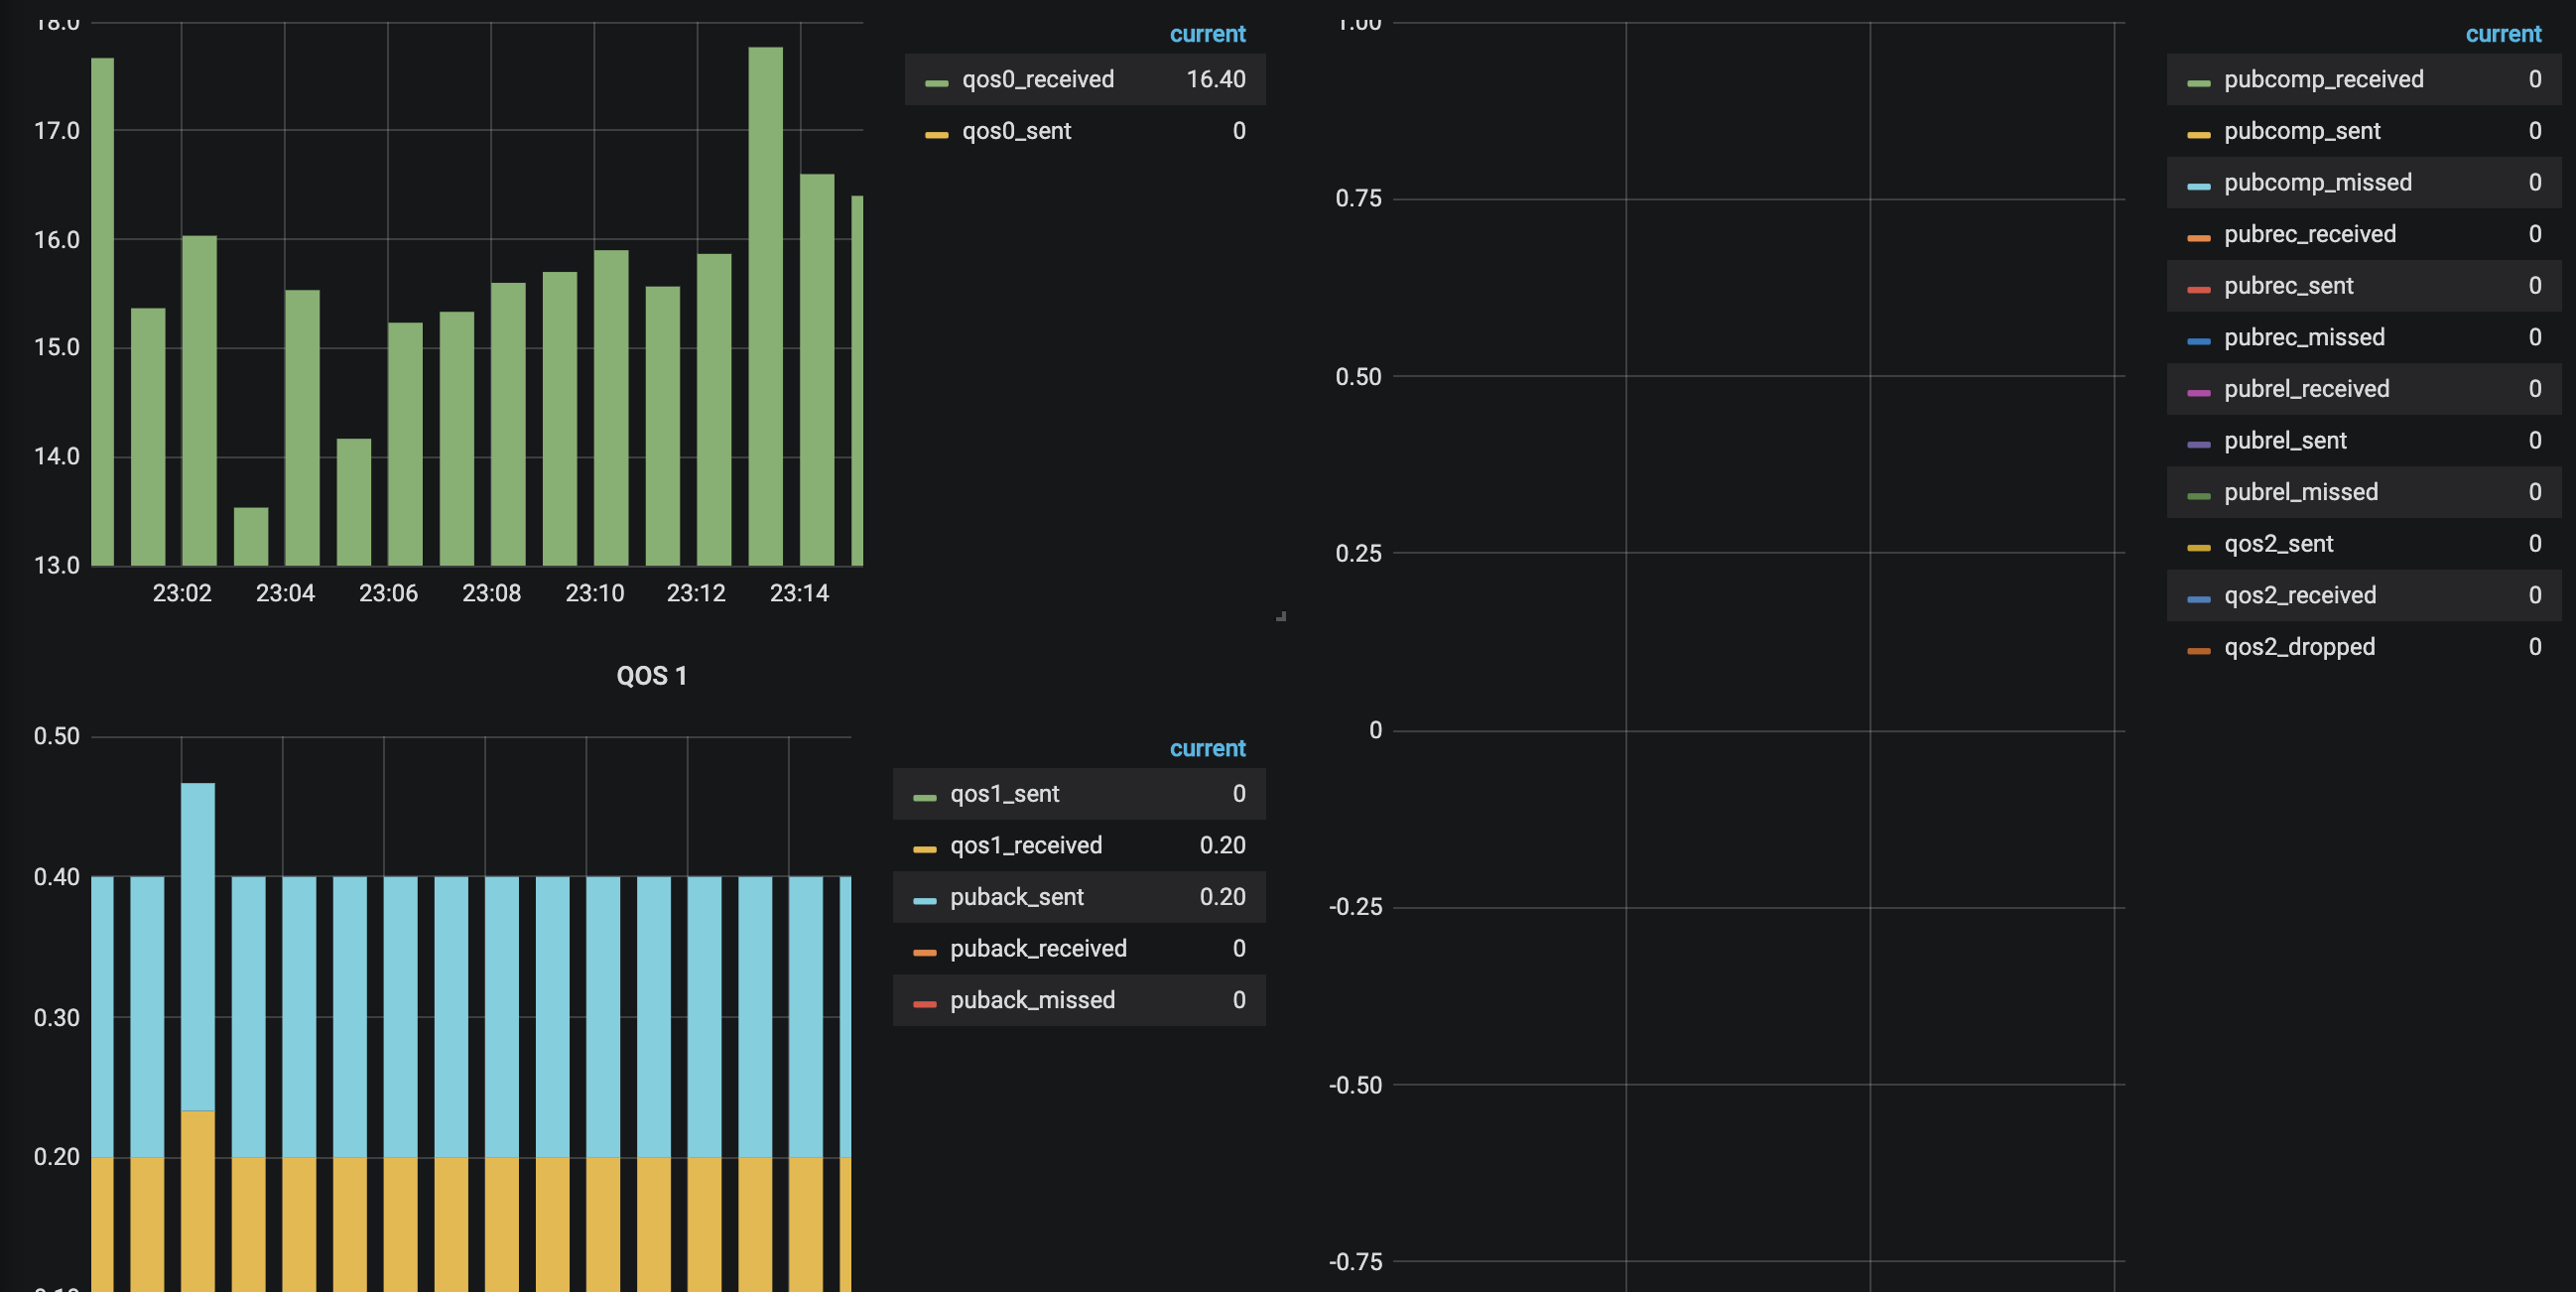Screen dimensions: 2576x1292
Task: Select the pubrel_received legend label
Action: click(x=2306, y=389)
